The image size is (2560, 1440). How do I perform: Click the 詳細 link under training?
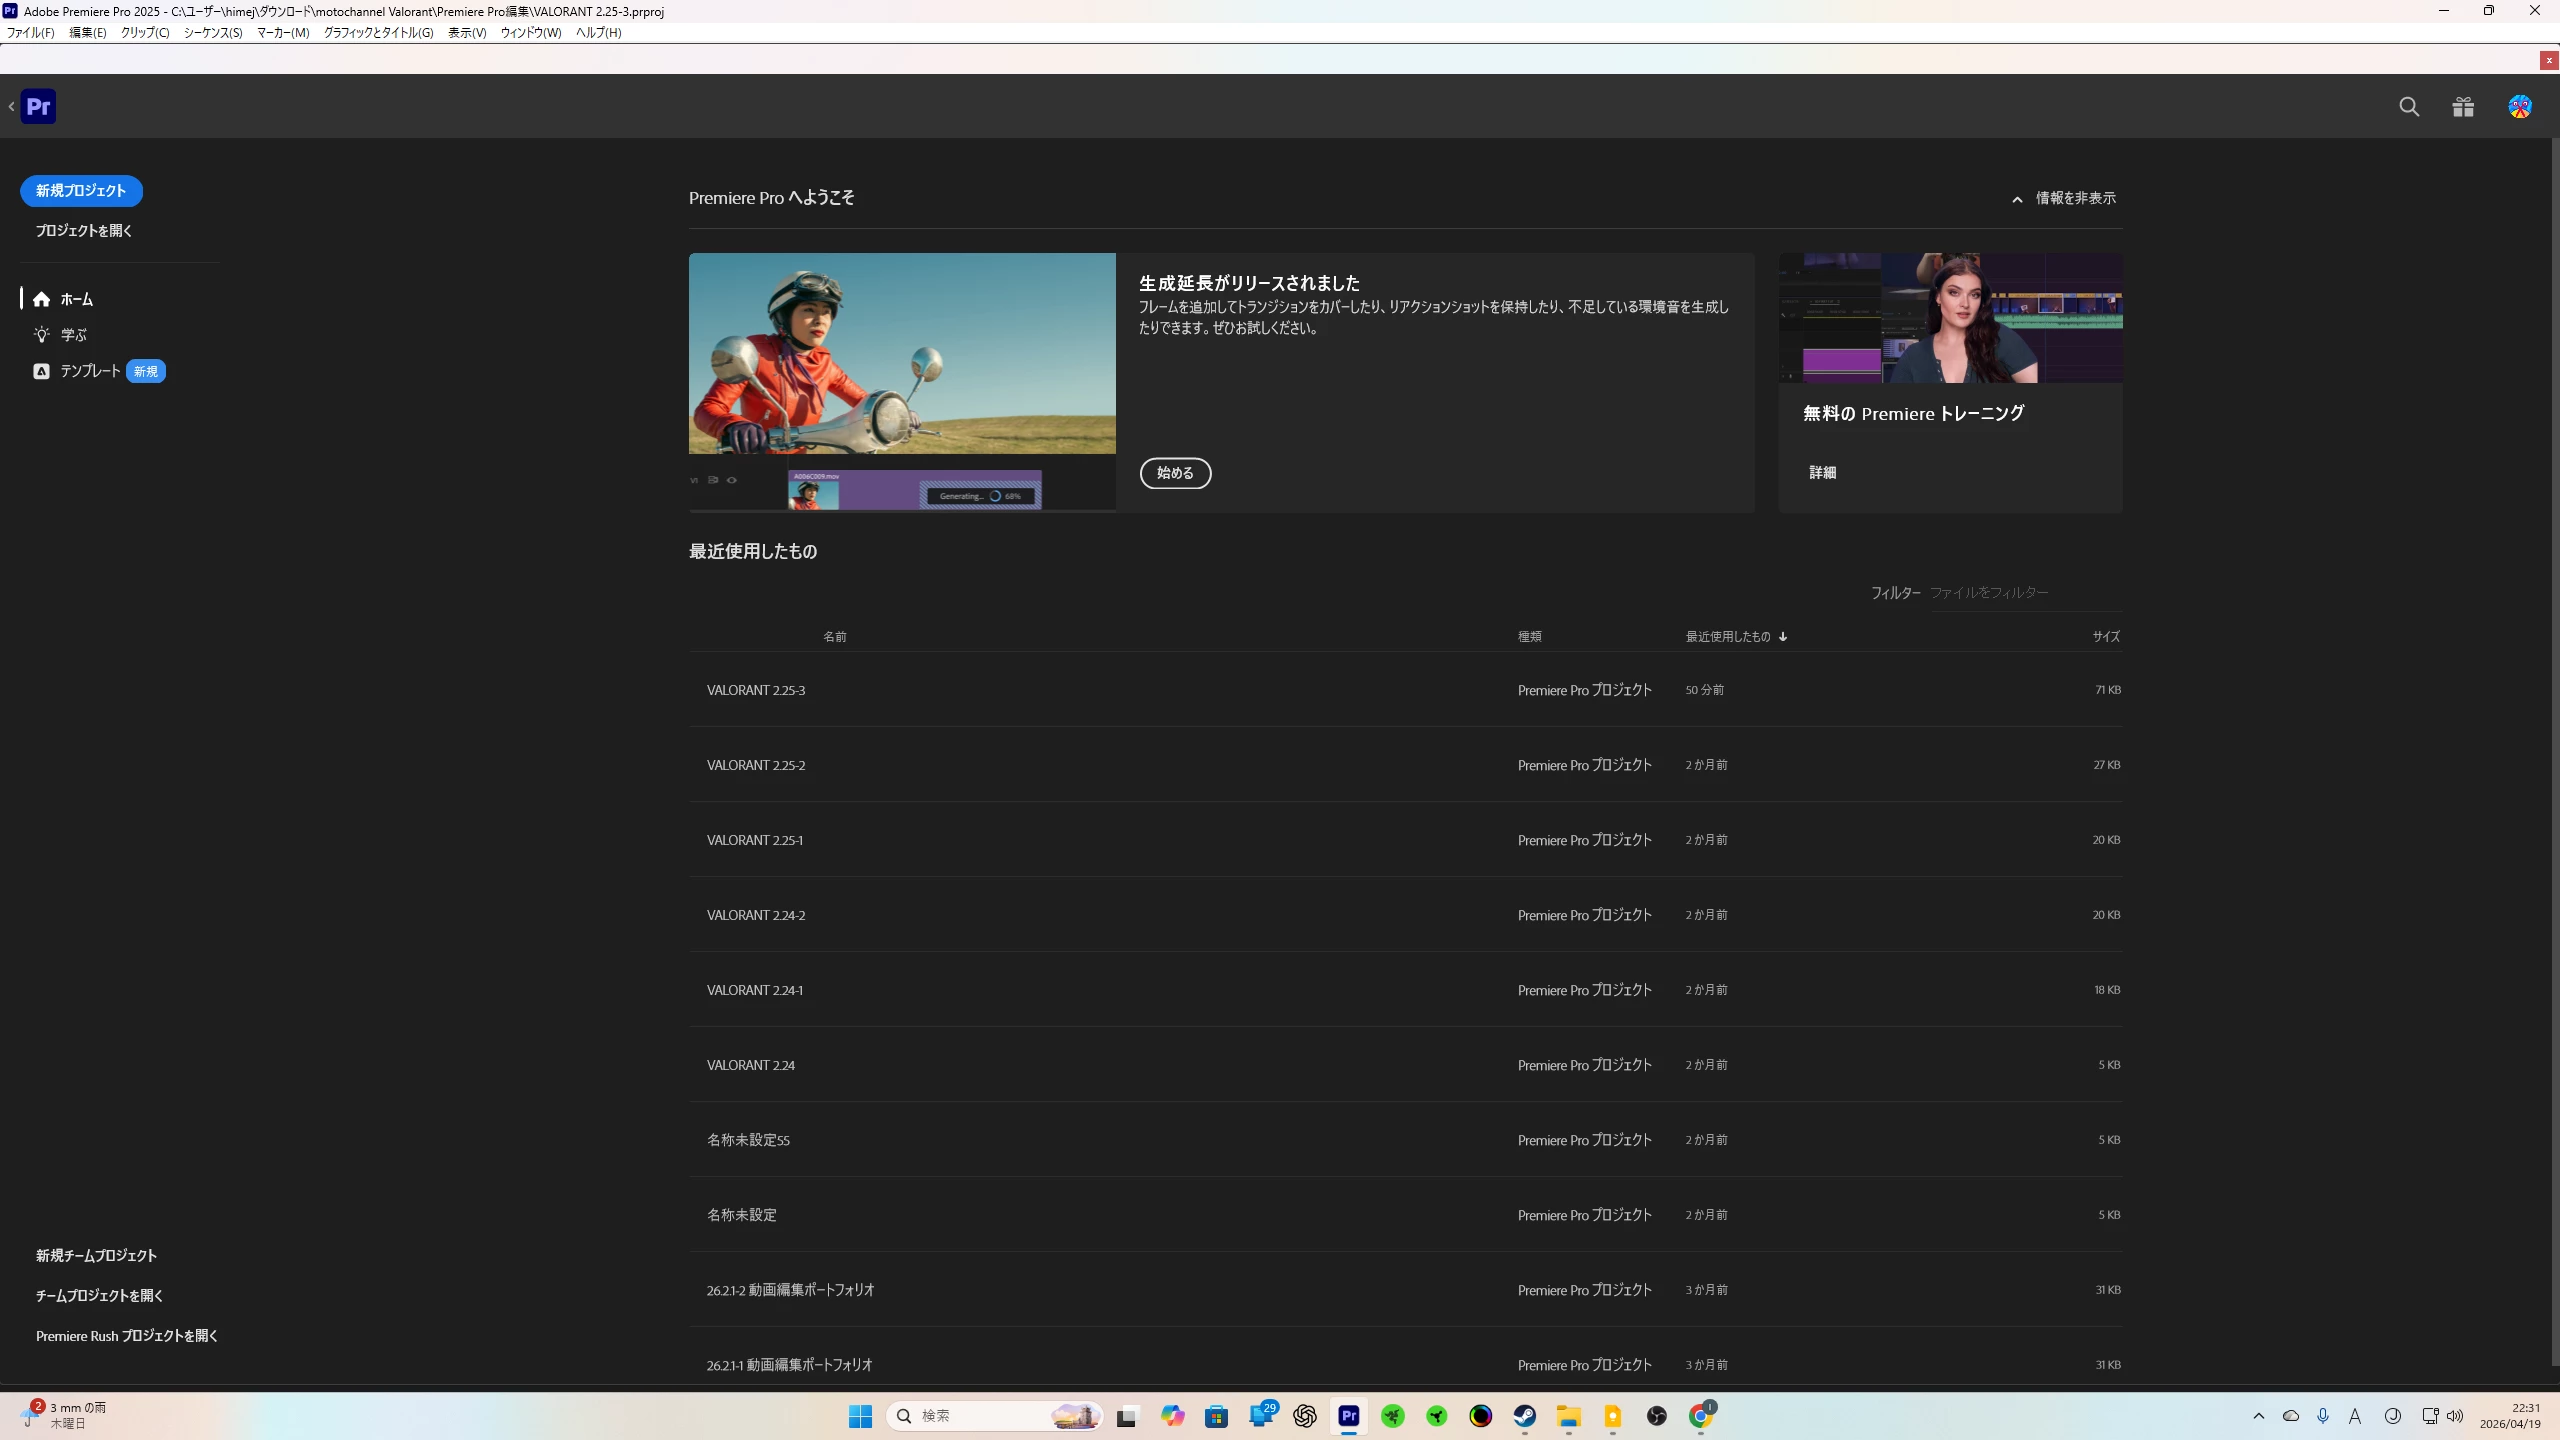click(x=1822, y=472)
